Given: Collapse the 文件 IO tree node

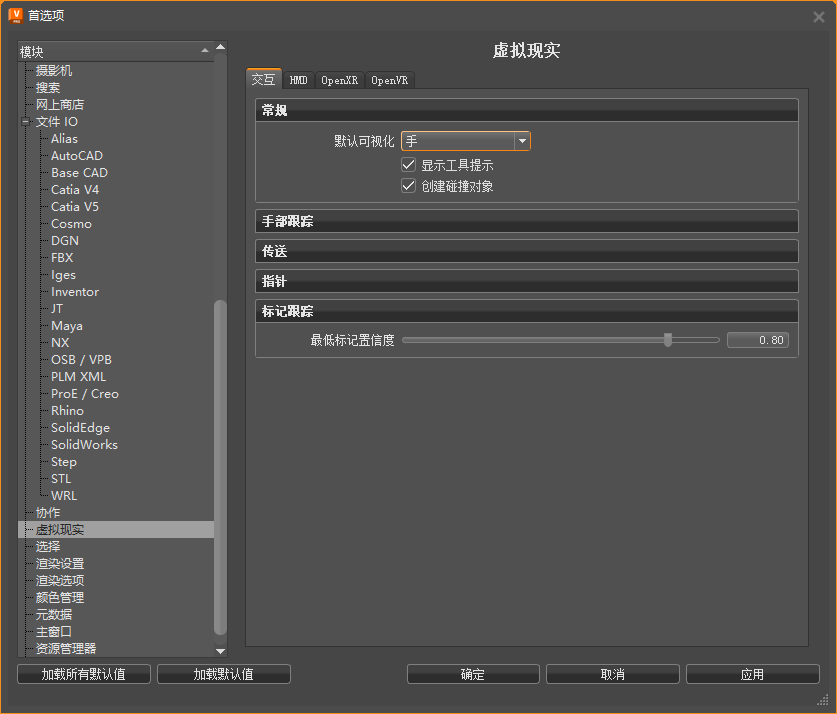Looking at the screenshot, I should click(x=25, y=122).
